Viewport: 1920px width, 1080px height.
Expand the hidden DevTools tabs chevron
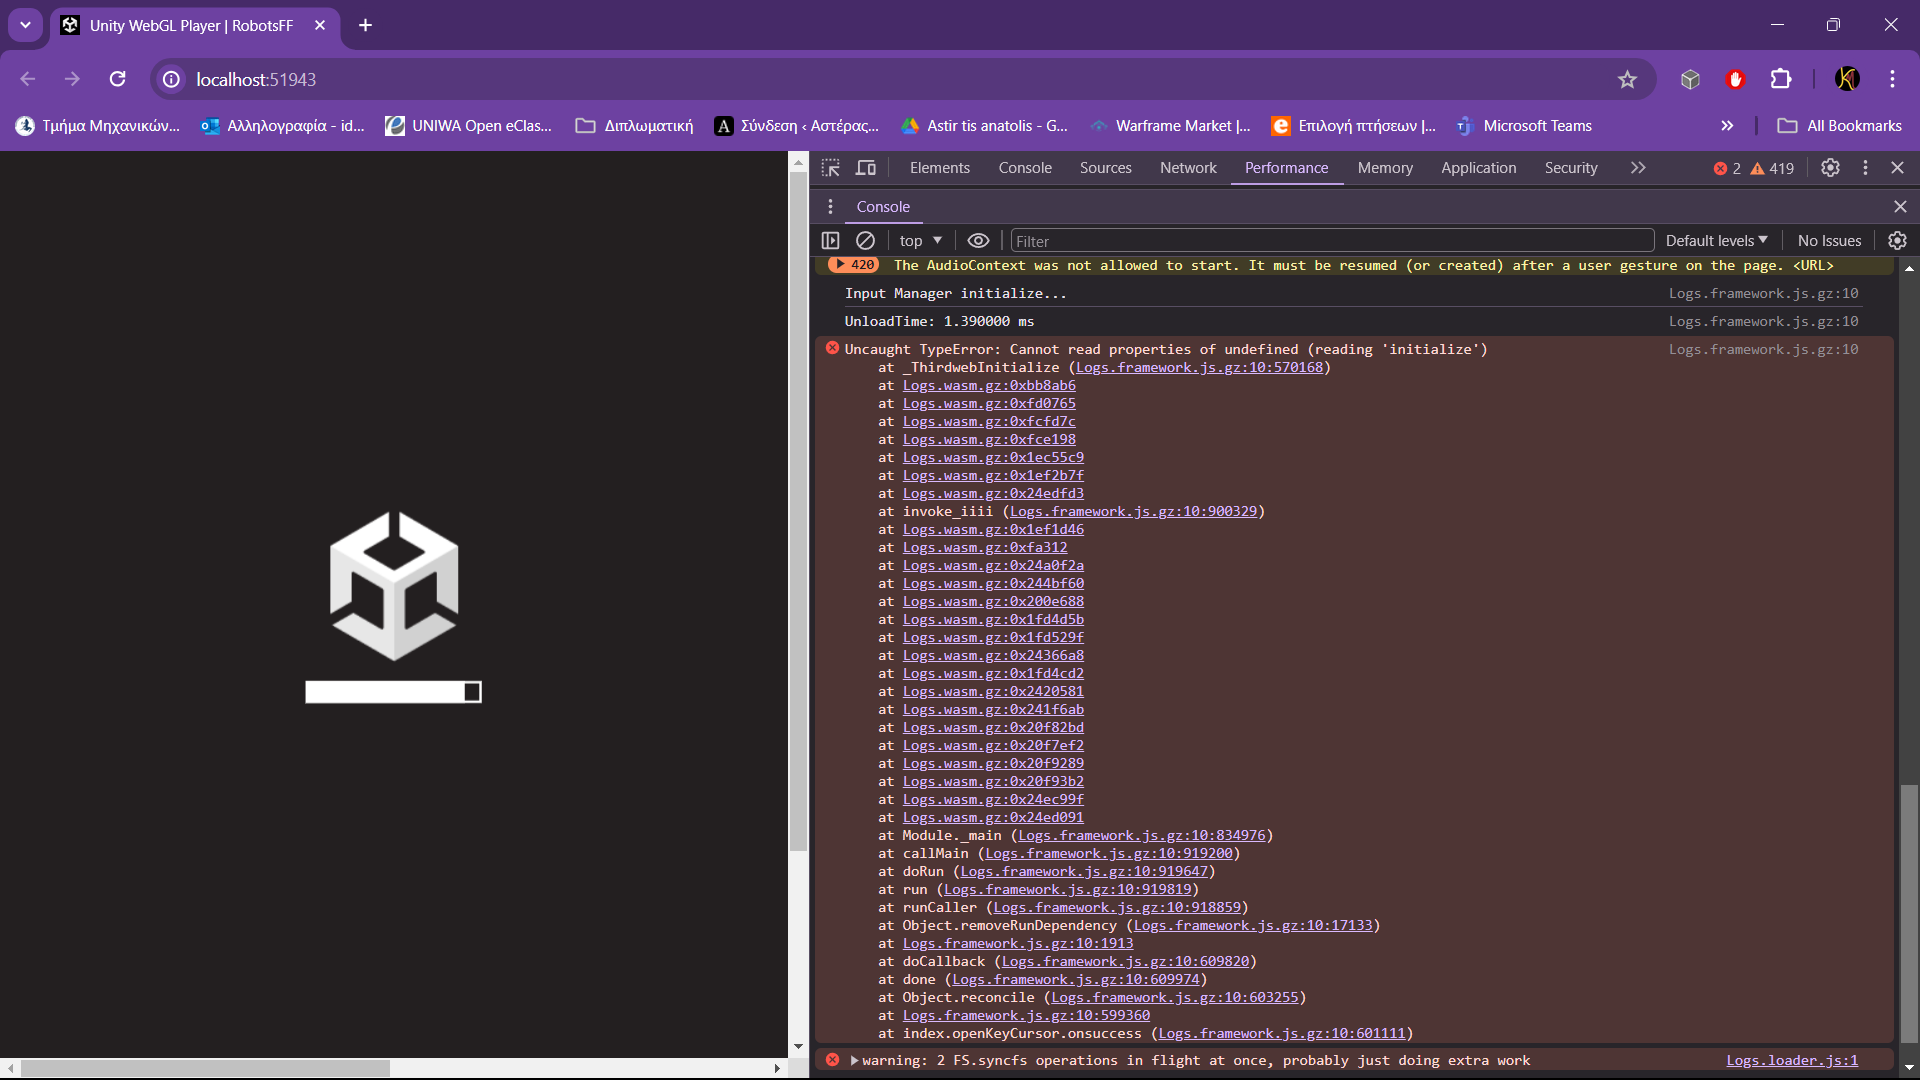[1638, 168]
